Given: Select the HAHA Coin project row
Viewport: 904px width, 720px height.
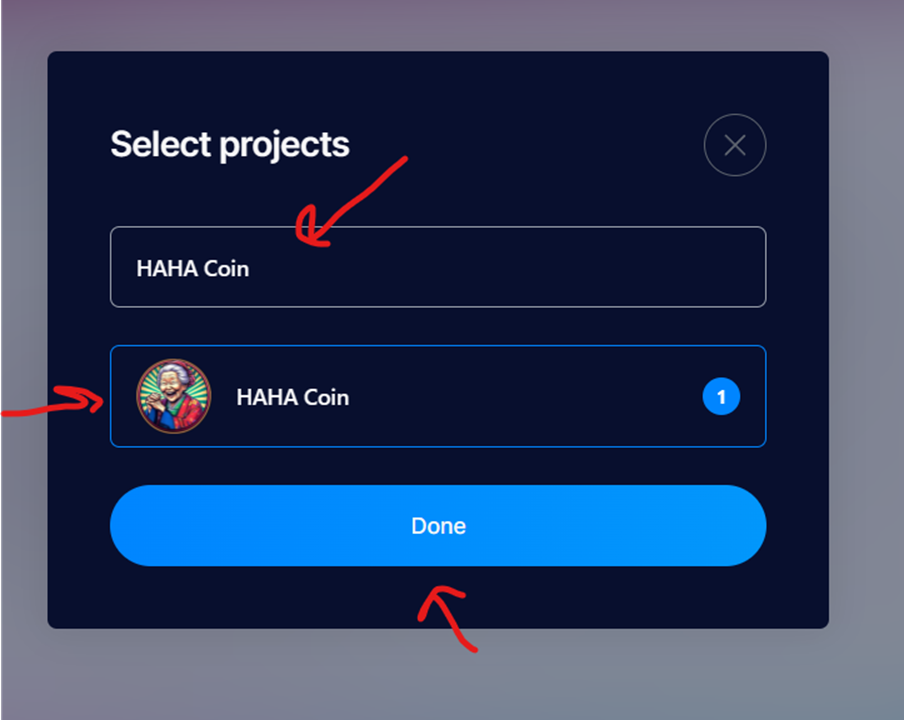Looking at the screenshot, I should pos(438,396).
